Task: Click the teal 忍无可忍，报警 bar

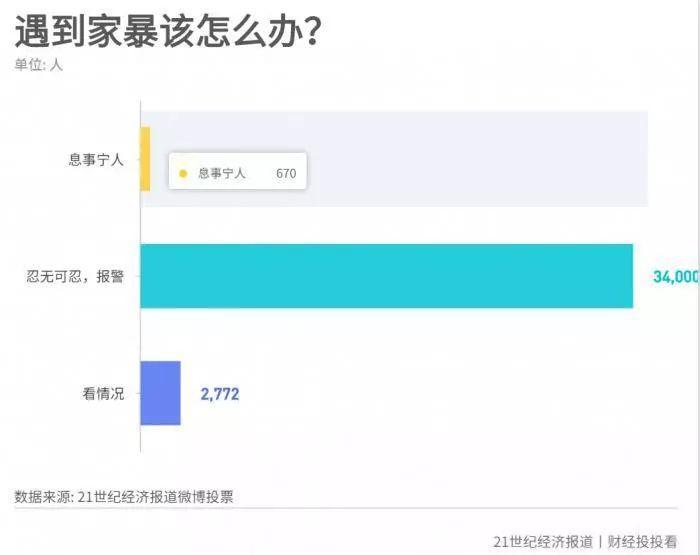Action: coord(387,276)
